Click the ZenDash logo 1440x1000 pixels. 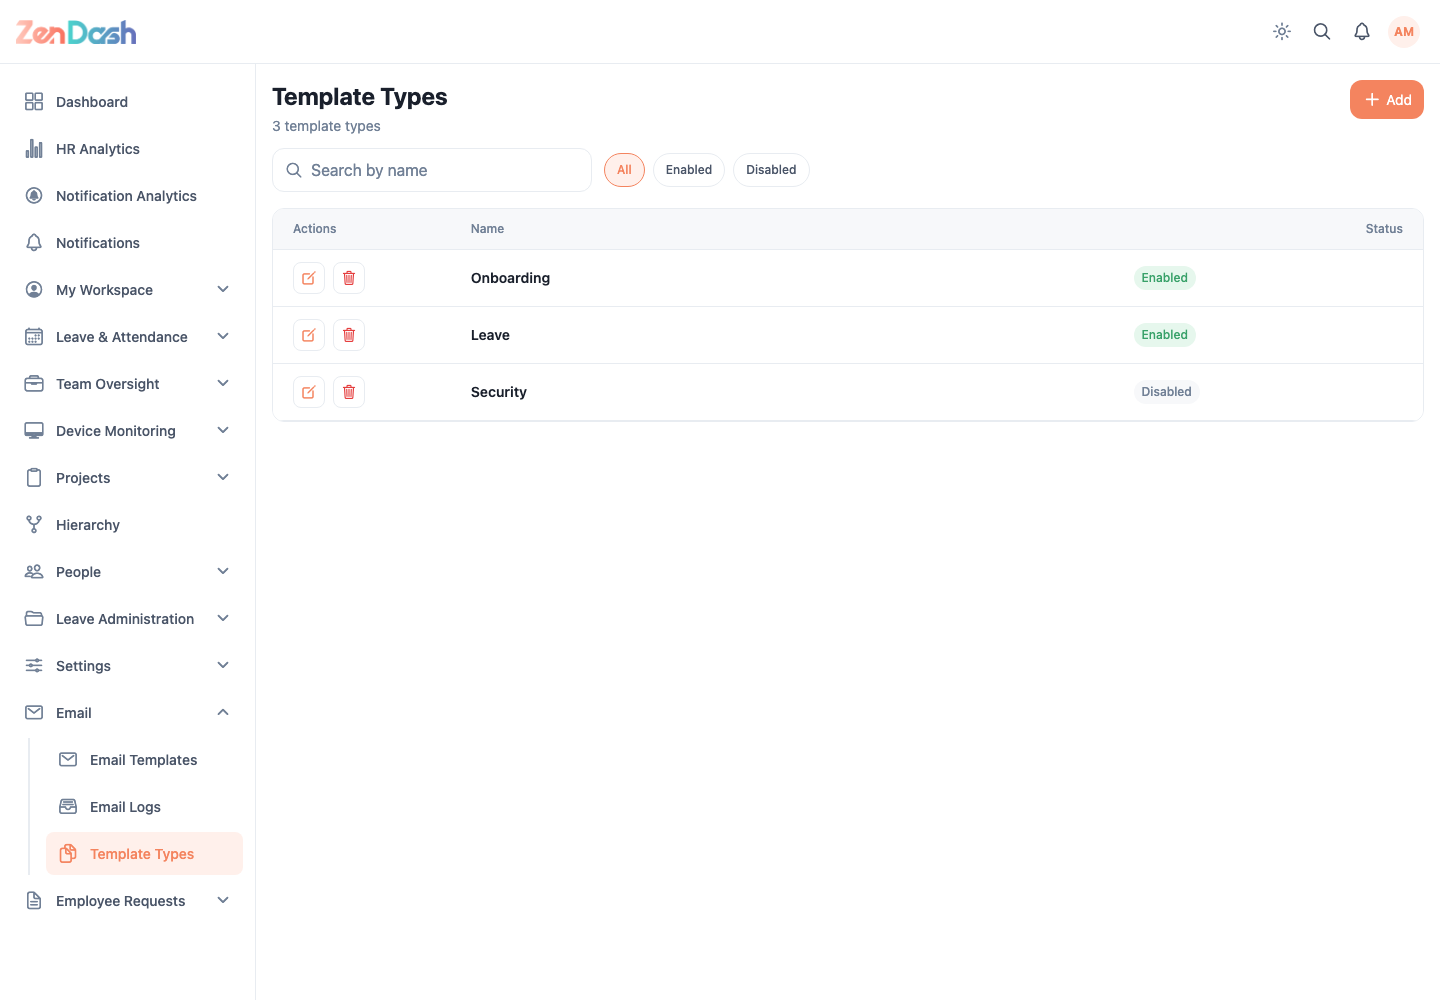76,32
